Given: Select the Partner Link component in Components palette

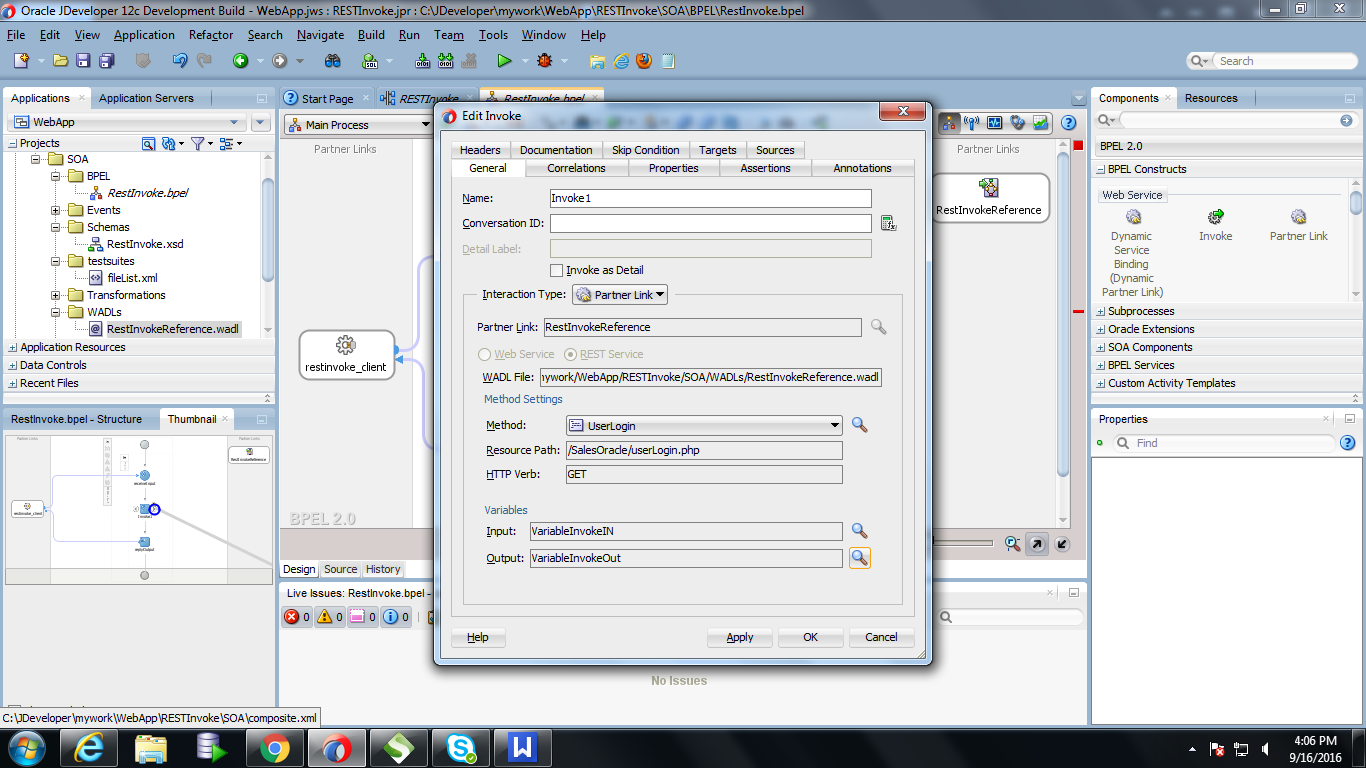Looking at the screenshot, I should [x=1299, y=222].
